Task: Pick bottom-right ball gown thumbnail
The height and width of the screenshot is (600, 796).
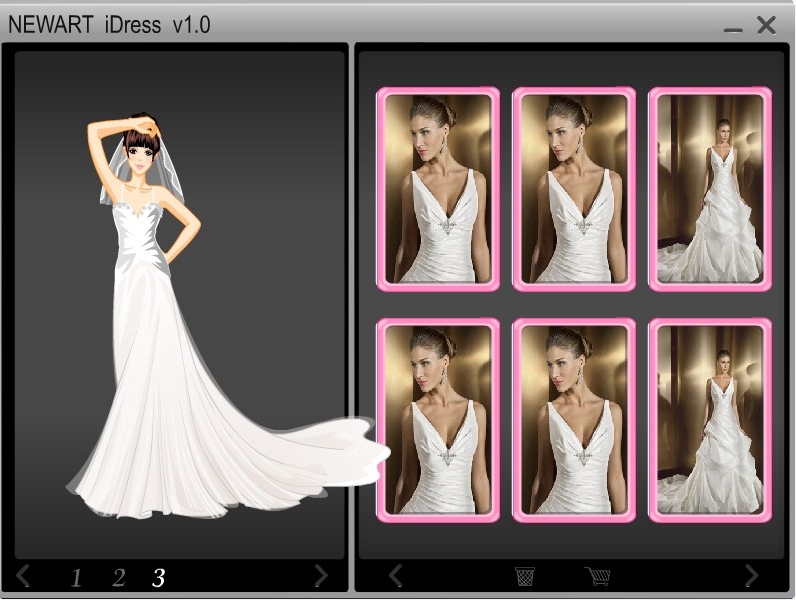Action: pyautogui.click(x=710, y=420)
